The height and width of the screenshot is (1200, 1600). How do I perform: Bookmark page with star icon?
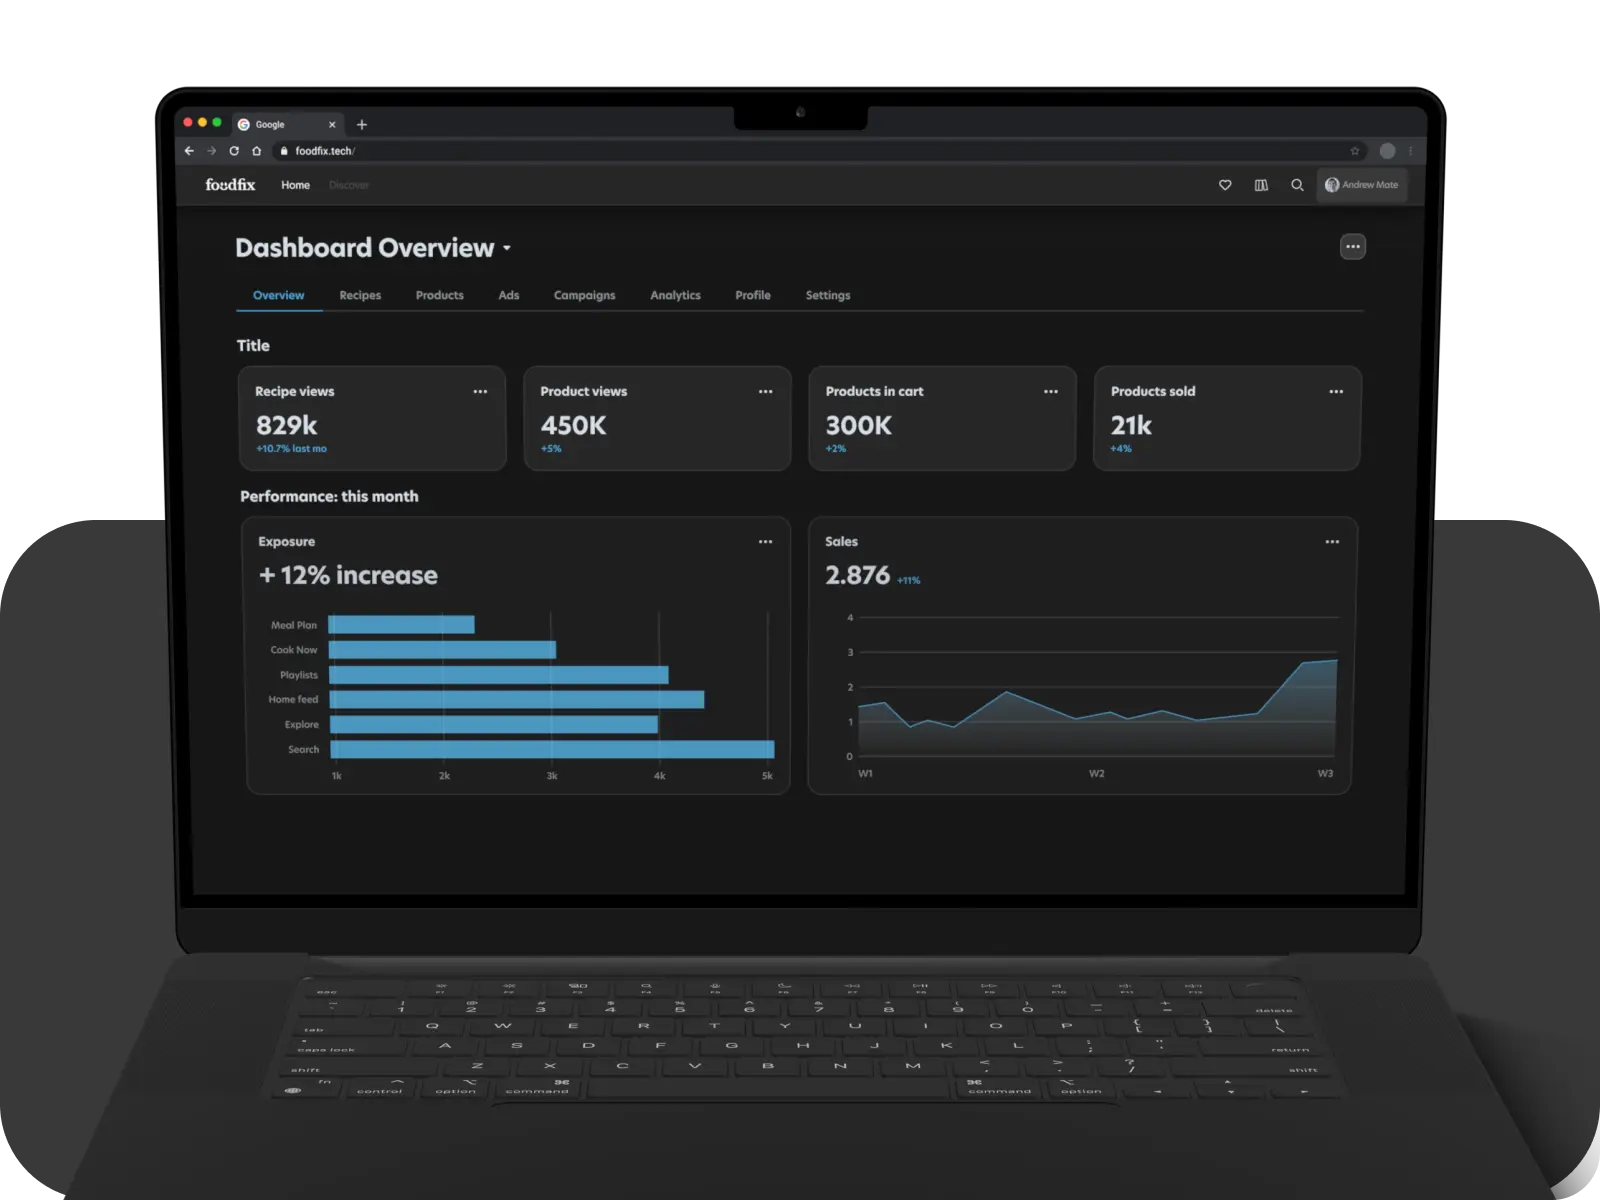click(1355, 151)
